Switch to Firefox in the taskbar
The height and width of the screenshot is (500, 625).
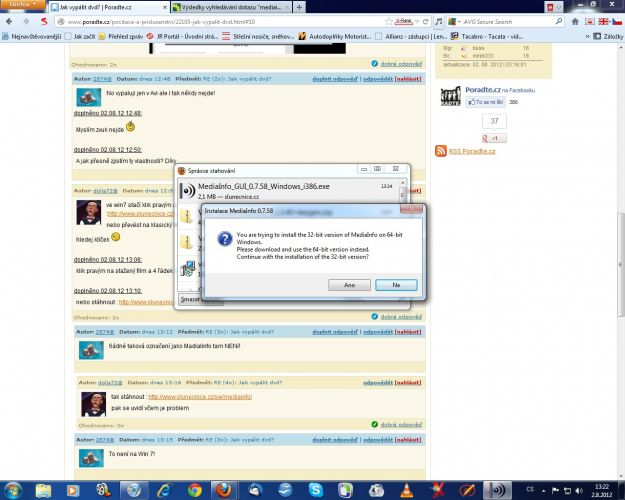click(224, 490)
